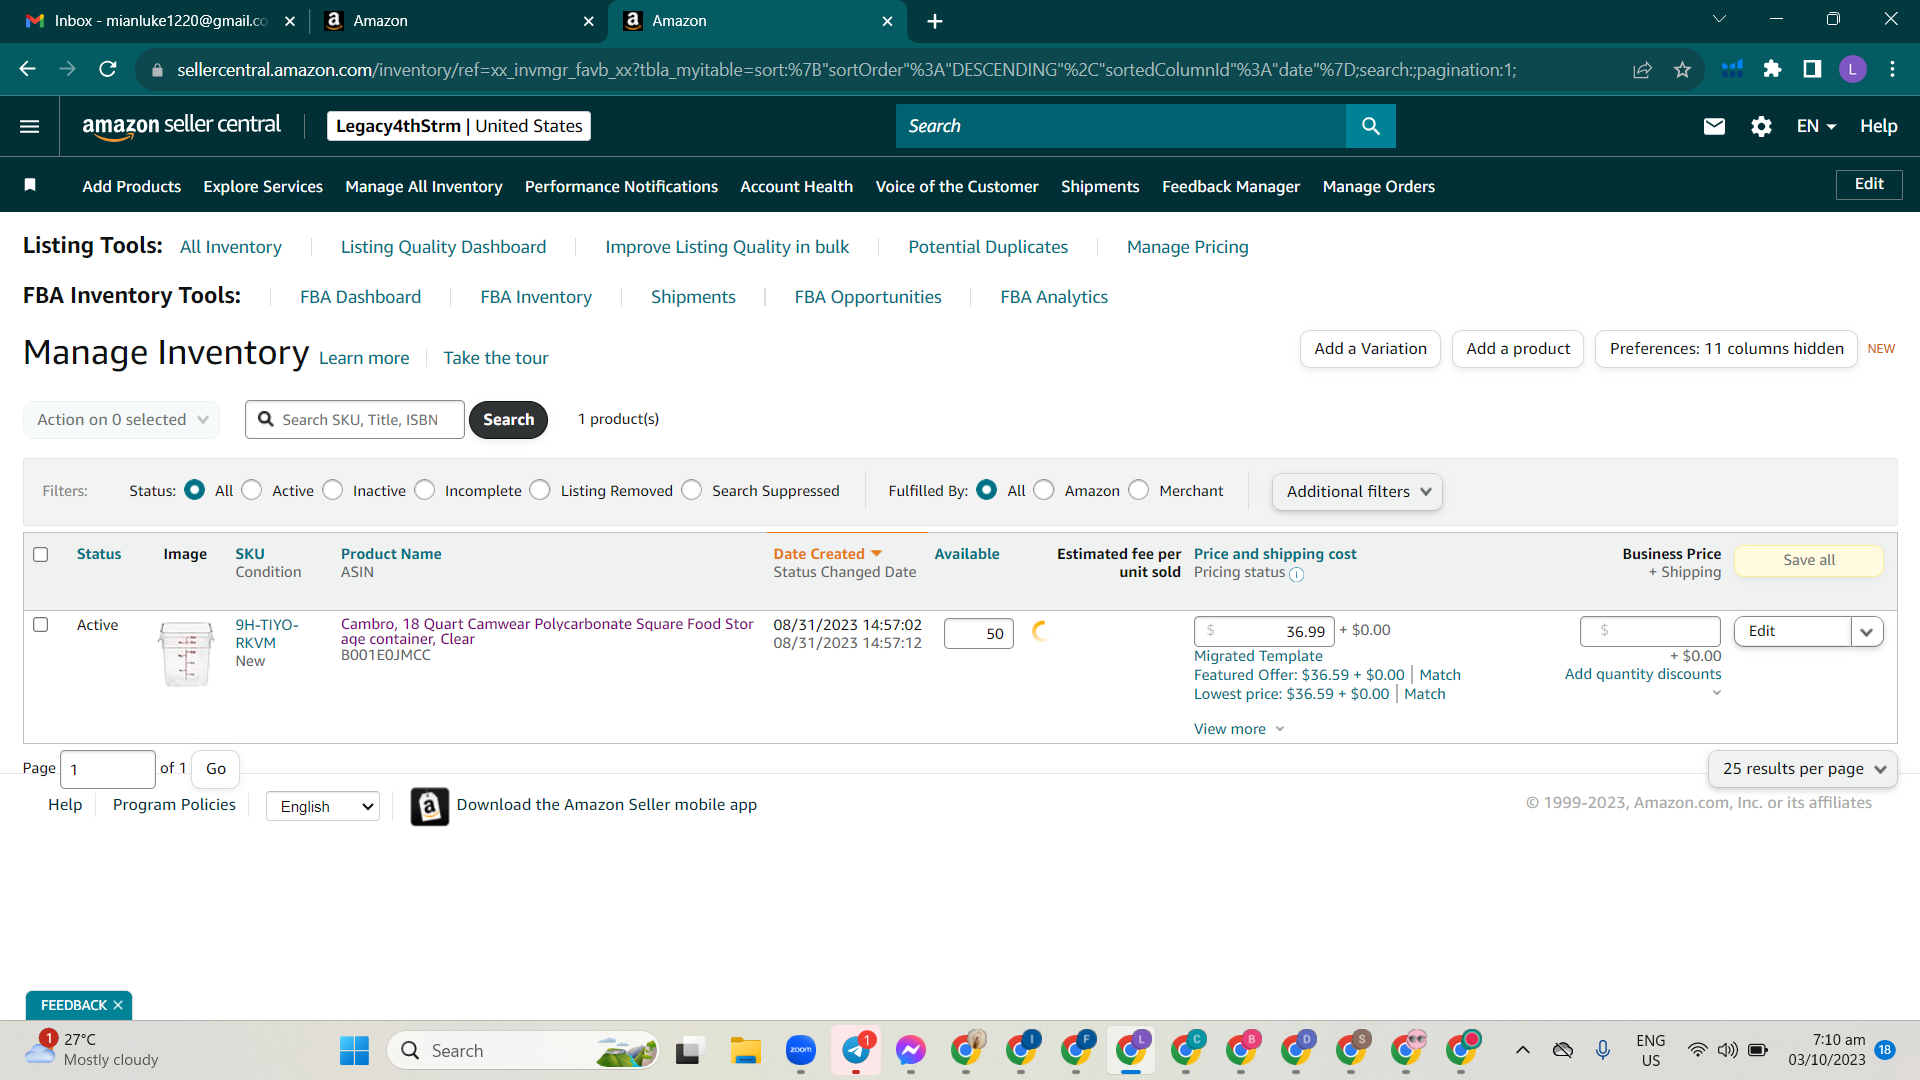The height and width of the screenshot is (1080, 1920).
Task: Open the Amazon Seller mobile app icon
Action: (430, 806)
